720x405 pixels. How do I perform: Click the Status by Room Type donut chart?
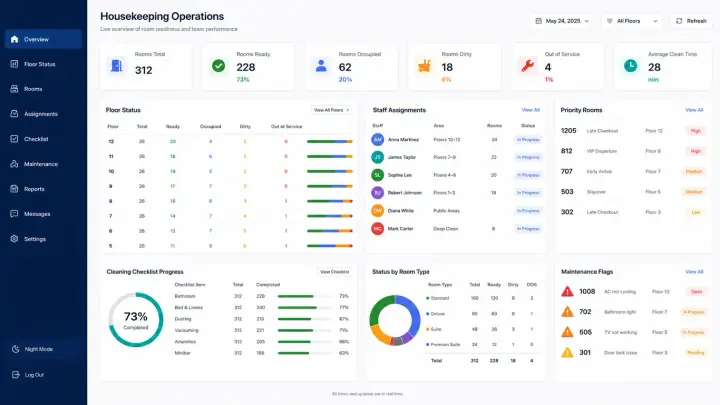coord(395,320)
